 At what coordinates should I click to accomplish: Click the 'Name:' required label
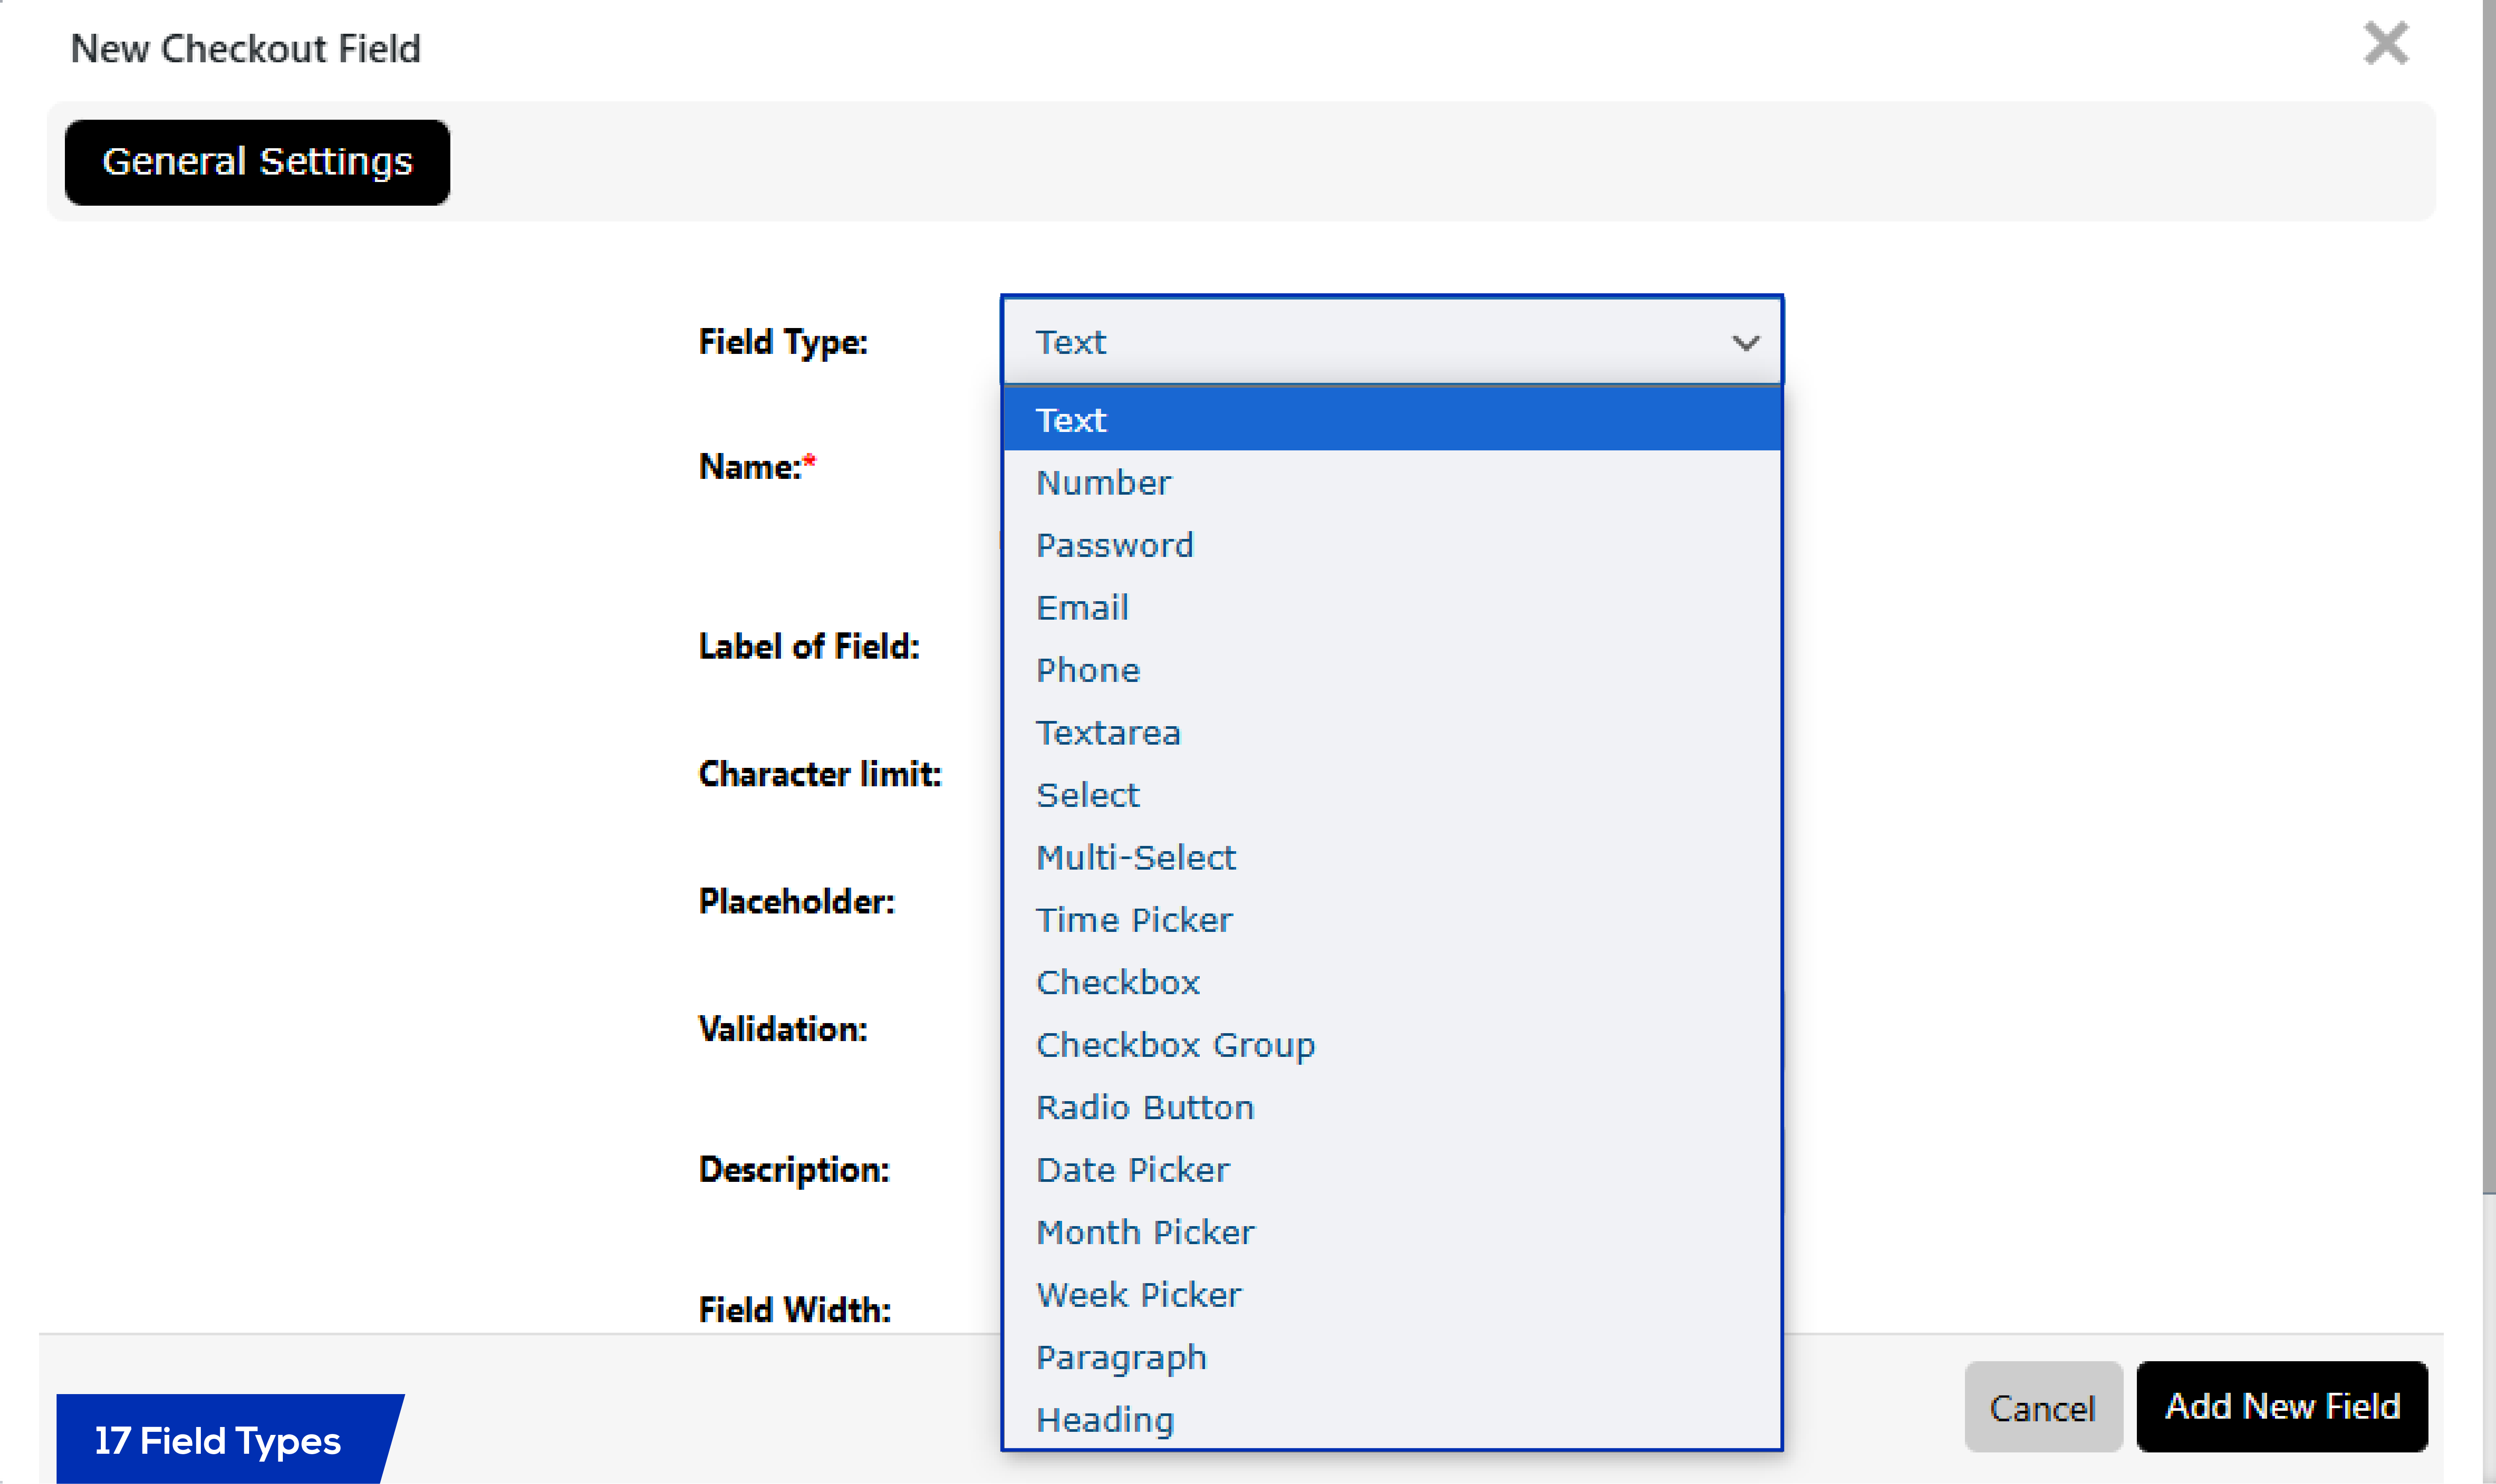pos(757,467)
